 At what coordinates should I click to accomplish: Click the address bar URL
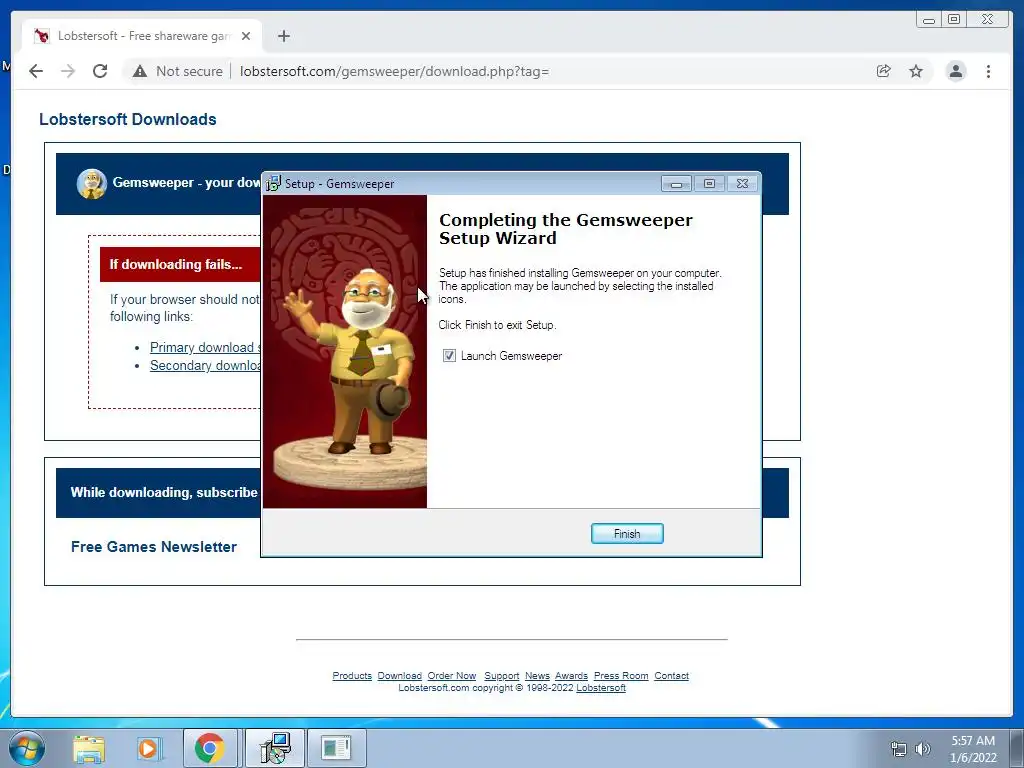coord(394,71)
